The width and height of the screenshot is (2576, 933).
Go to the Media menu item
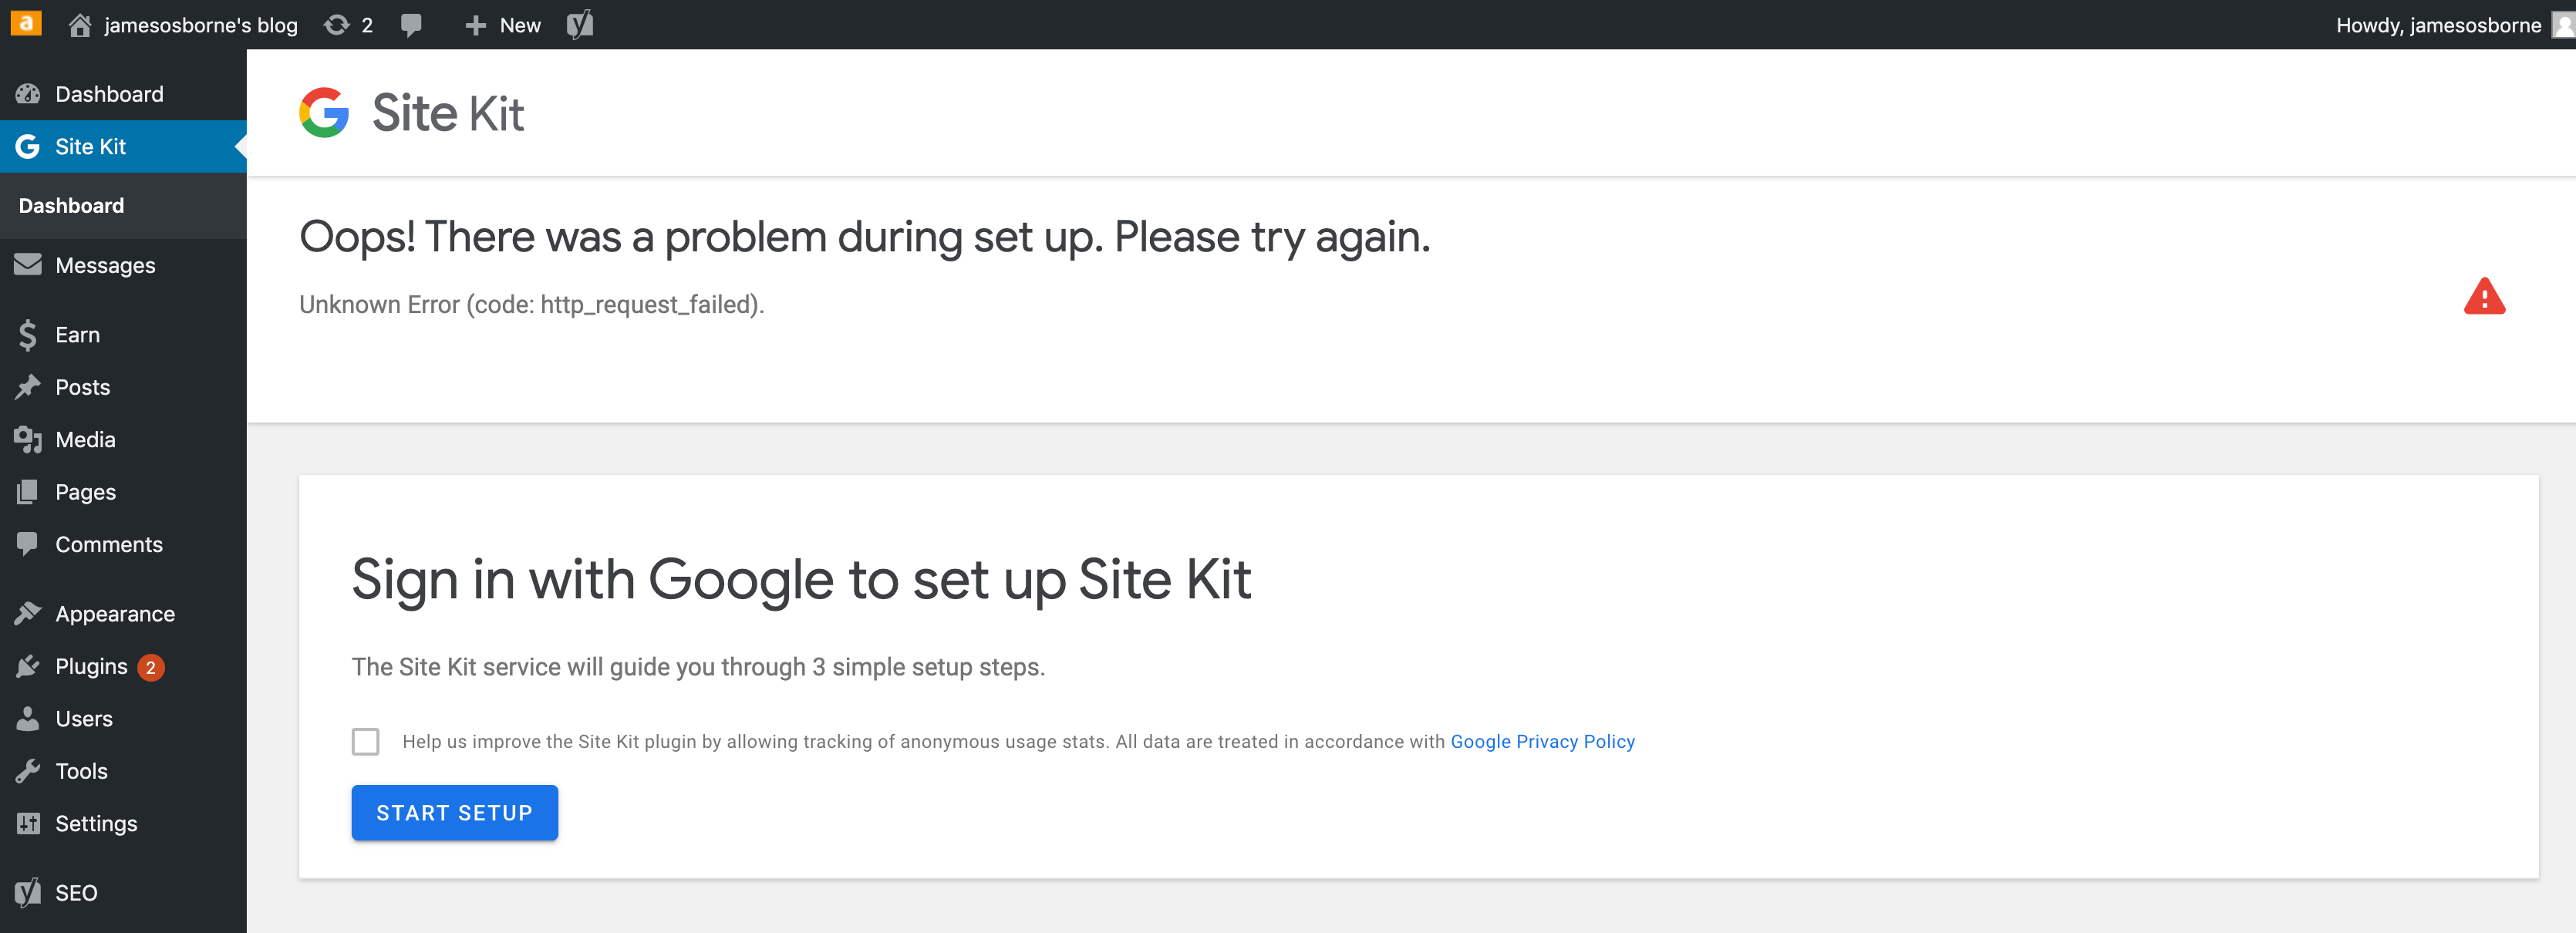123,439
